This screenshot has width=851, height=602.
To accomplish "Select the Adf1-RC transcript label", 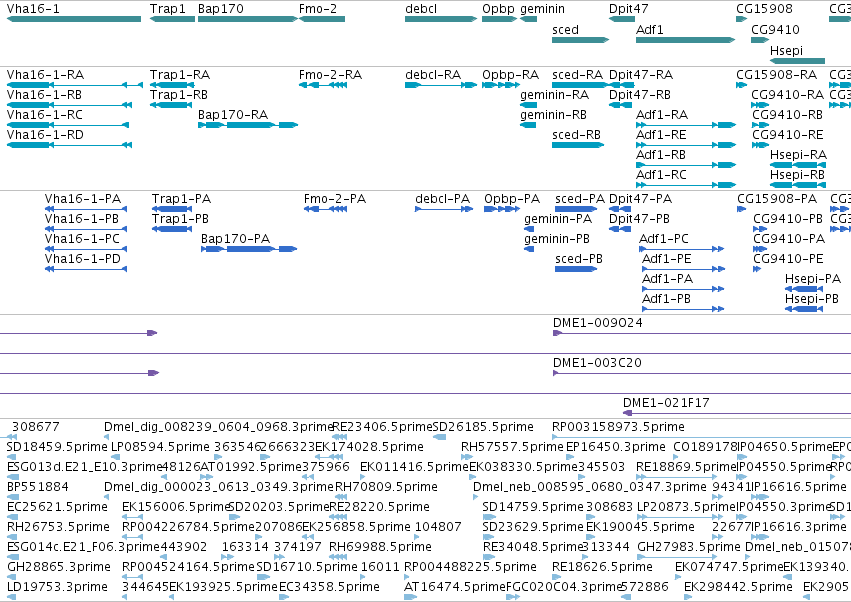I will pos(661,175).
